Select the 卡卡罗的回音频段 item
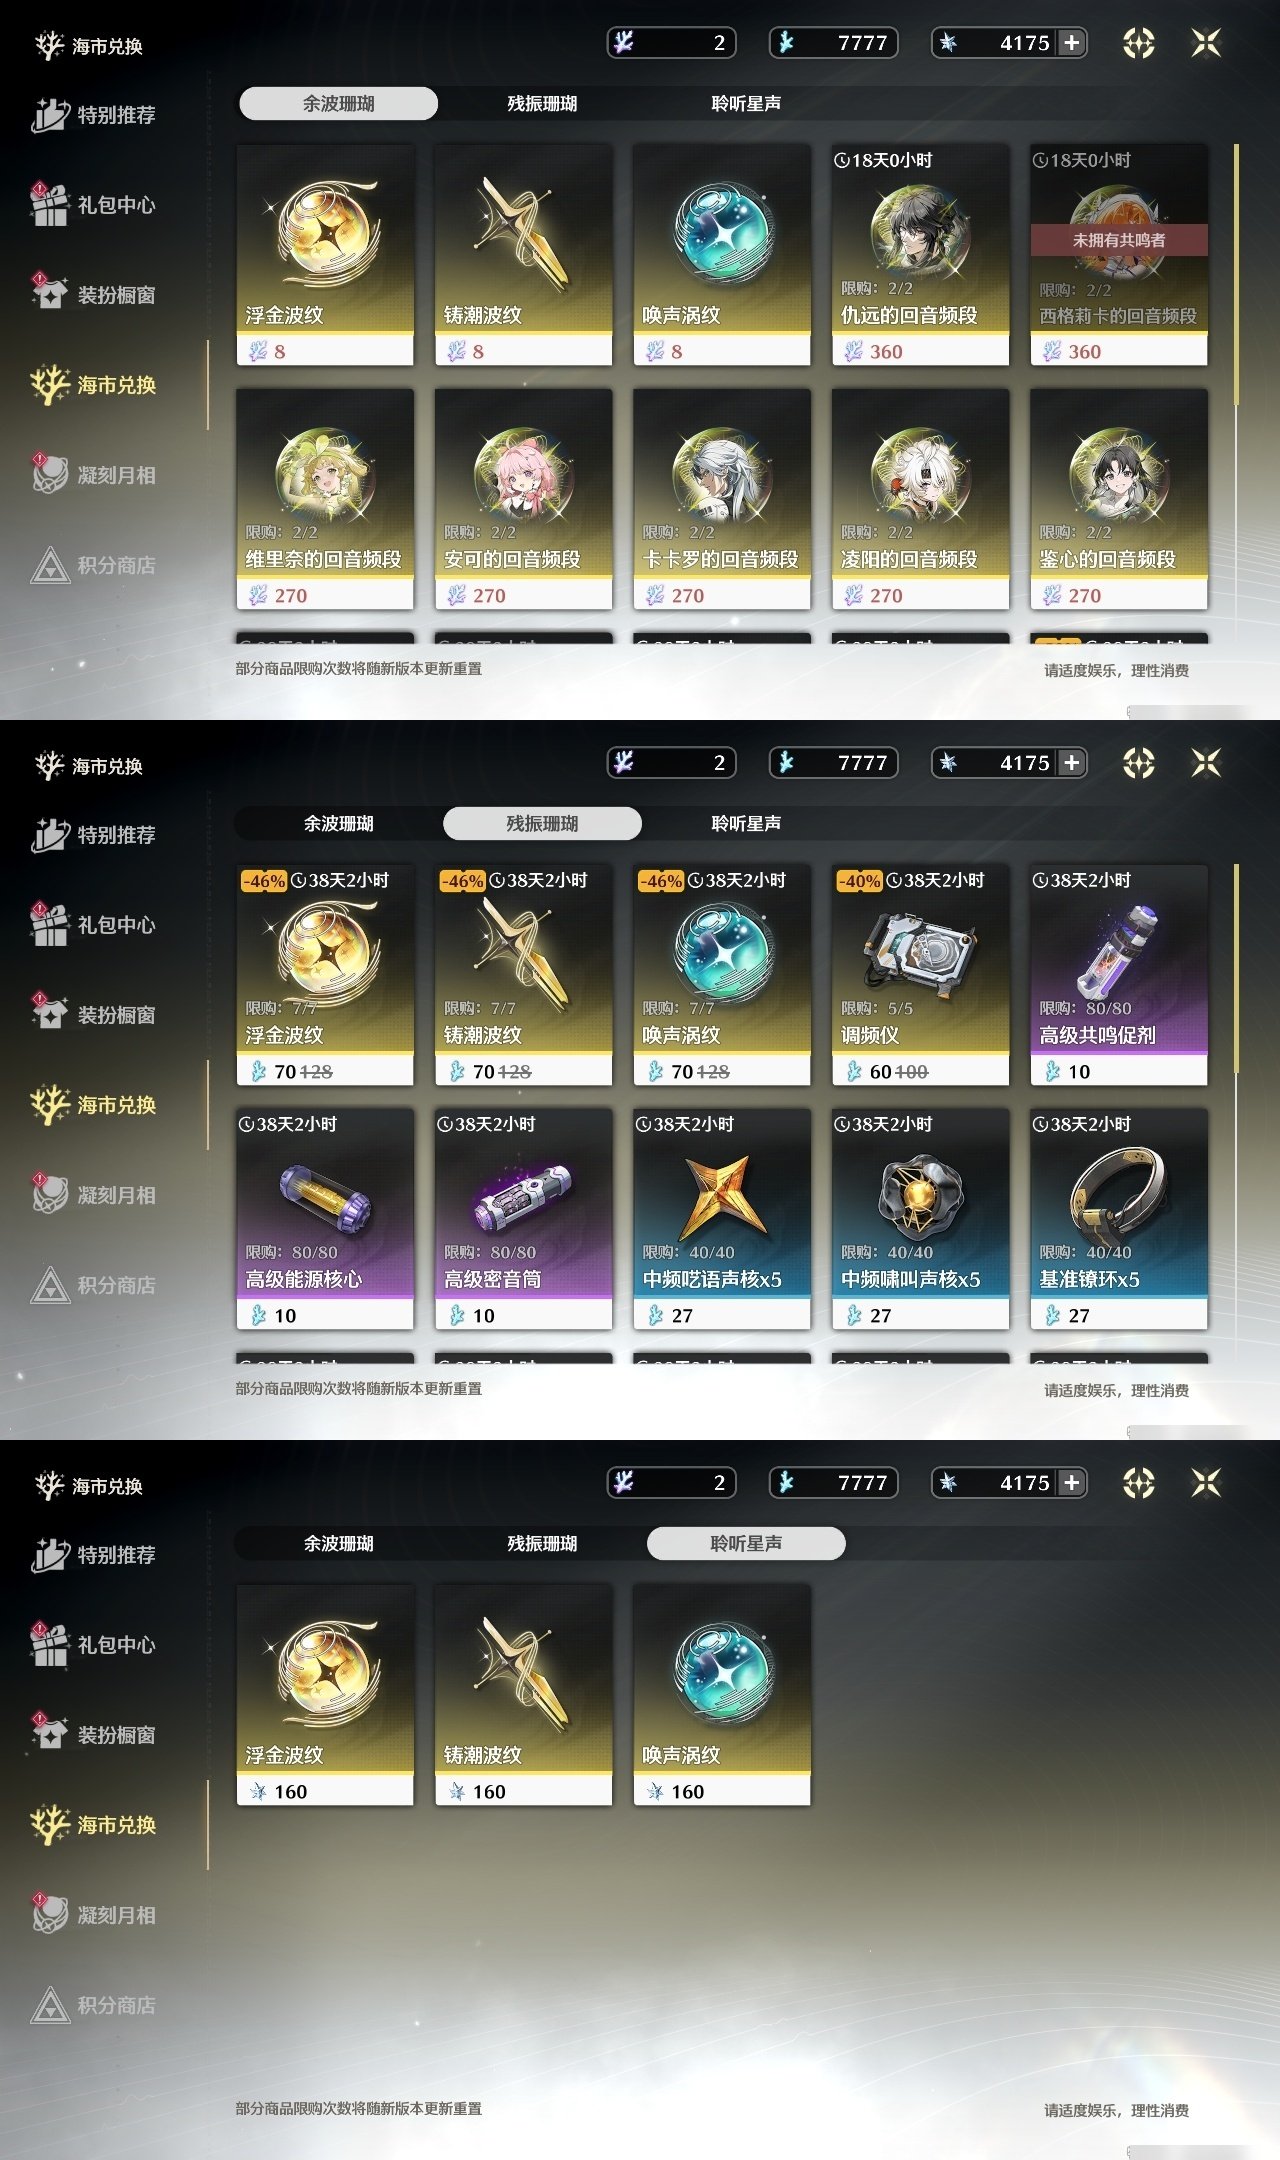The image size is (1280, 2160). tap(722, 499)
